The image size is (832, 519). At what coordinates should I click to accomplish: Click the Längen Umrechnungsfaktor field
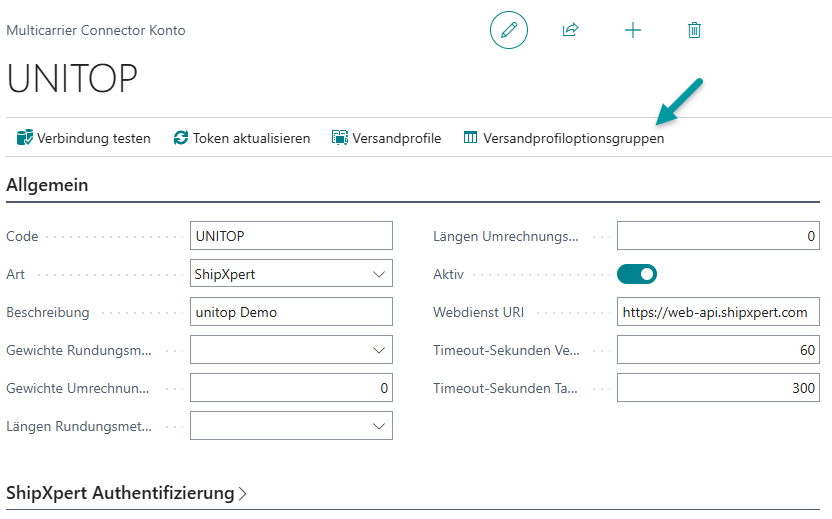coord(718,236)
